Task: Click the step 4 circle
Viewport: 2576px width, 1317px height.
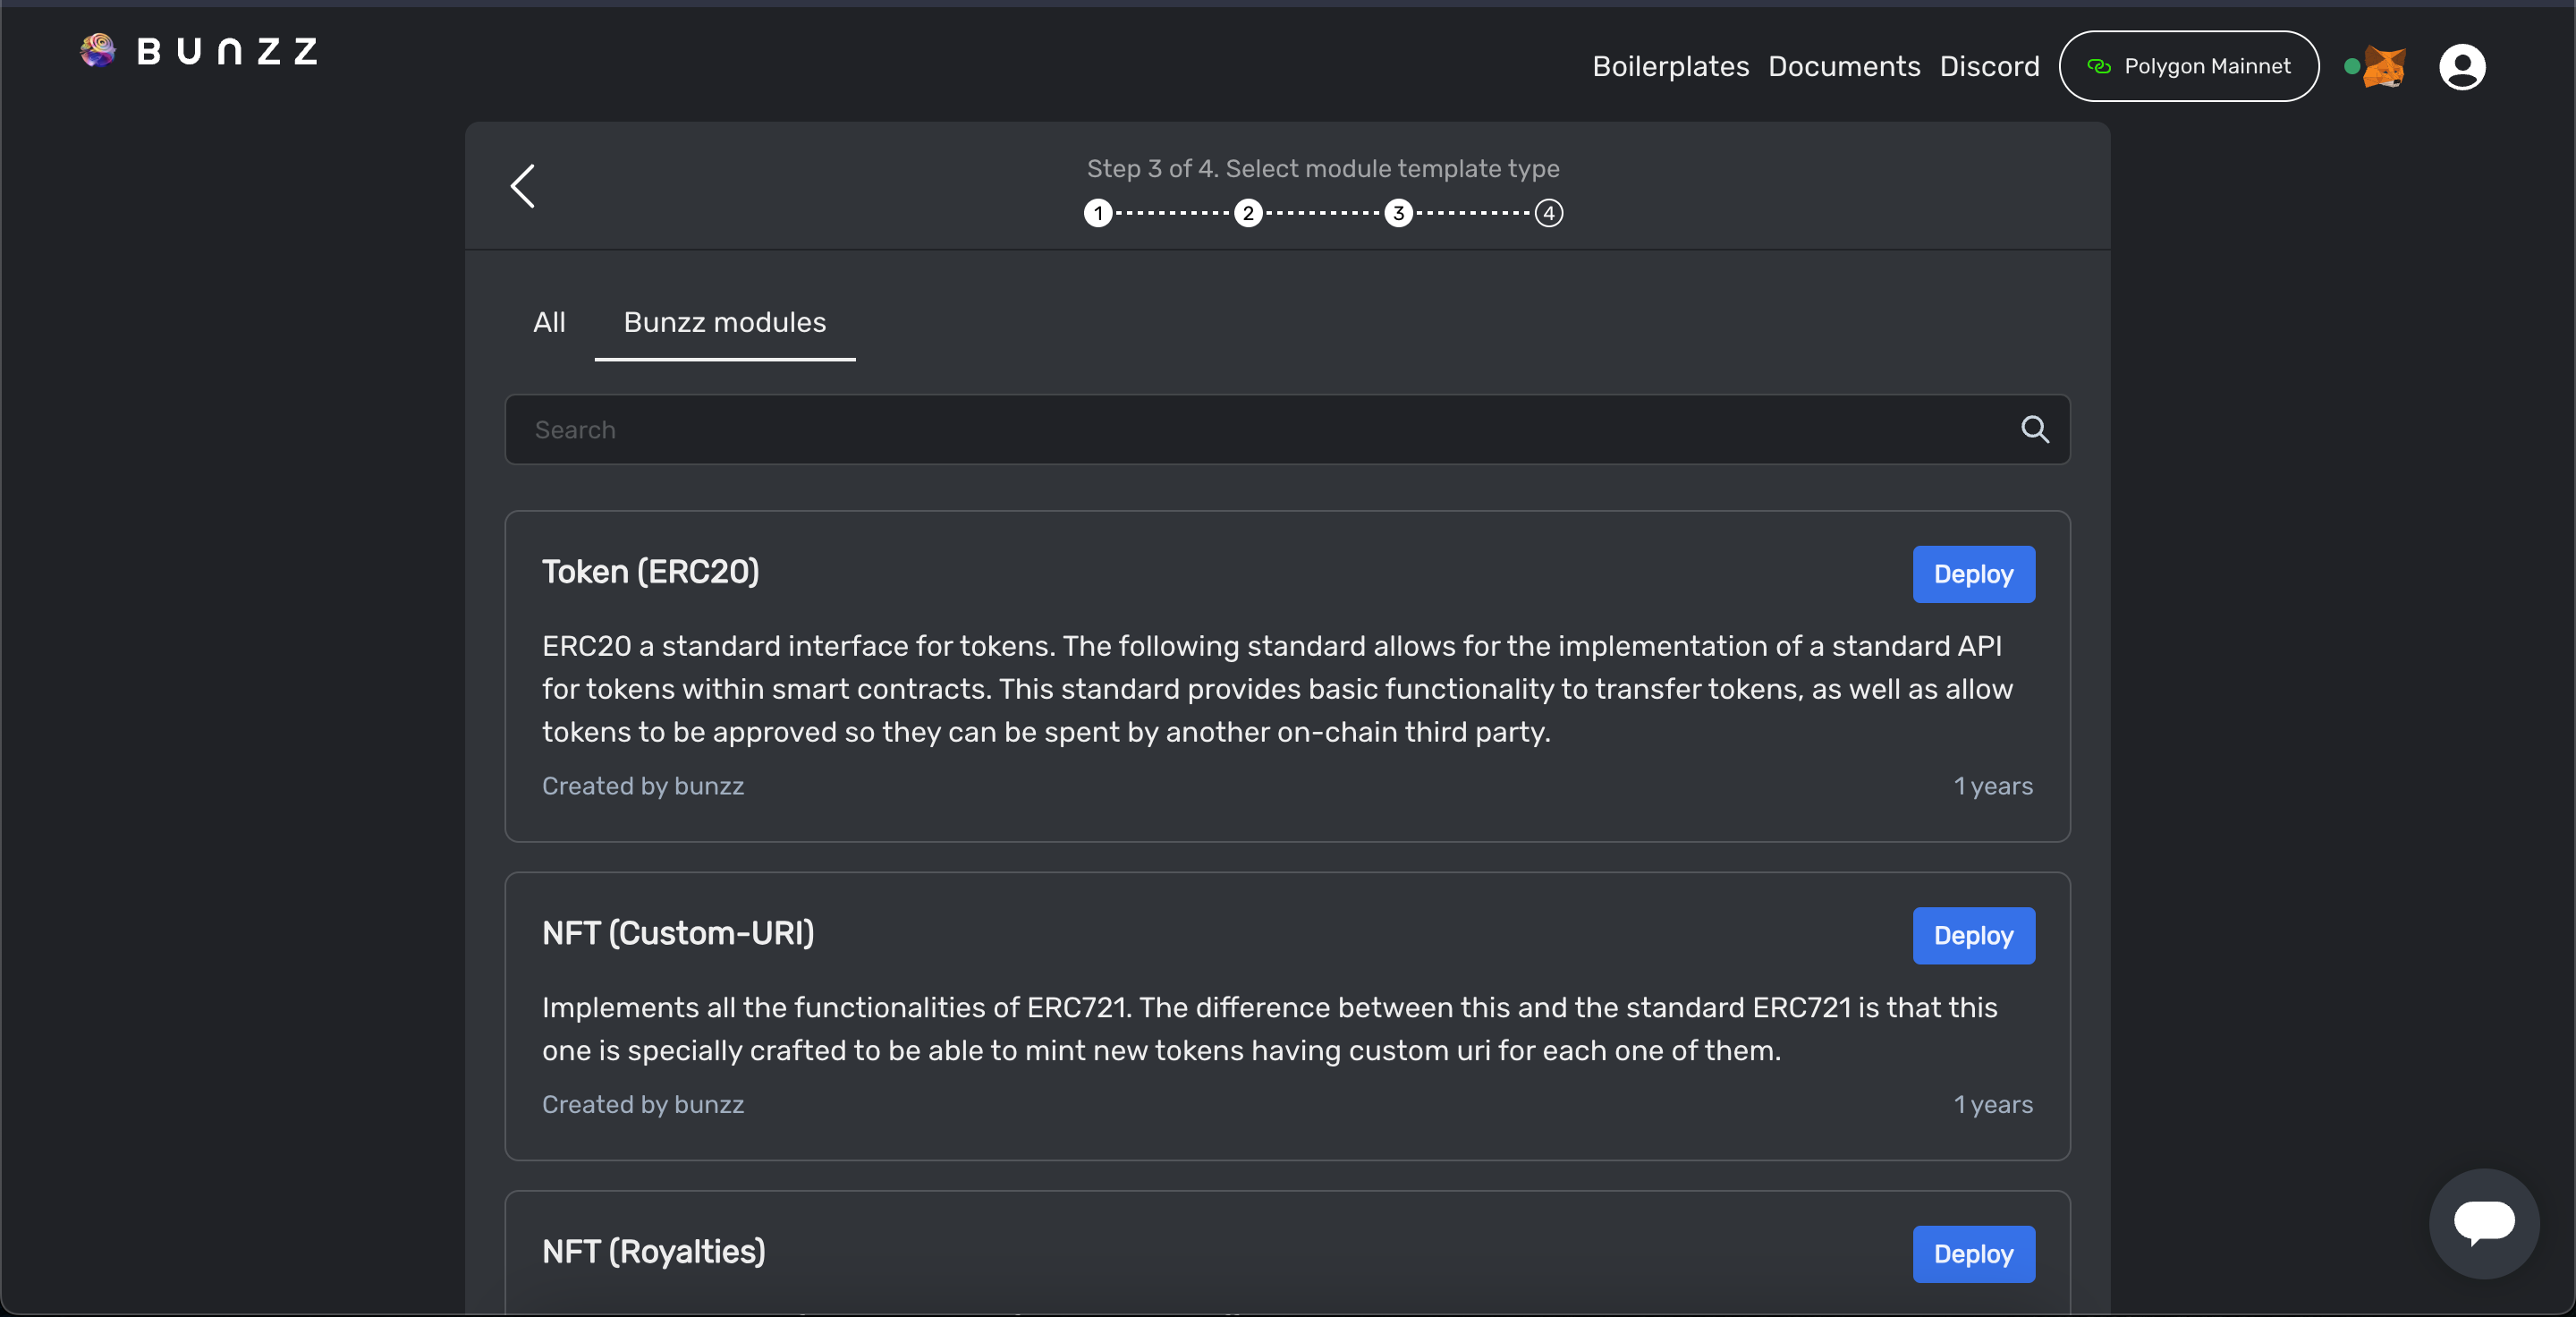Action: point(1548,213)
